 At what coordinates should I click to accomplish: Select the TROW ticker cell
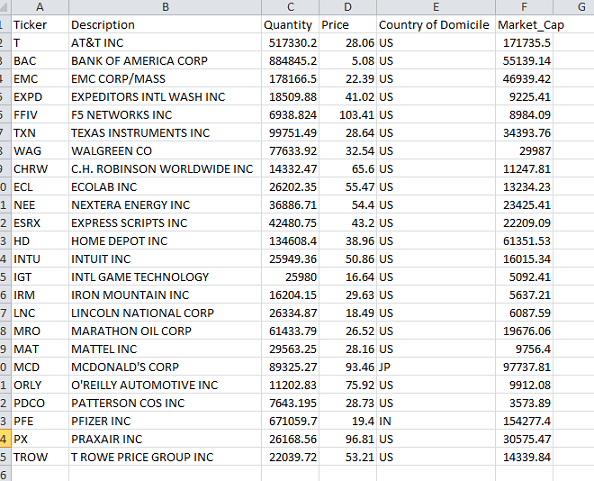[40, 457]
